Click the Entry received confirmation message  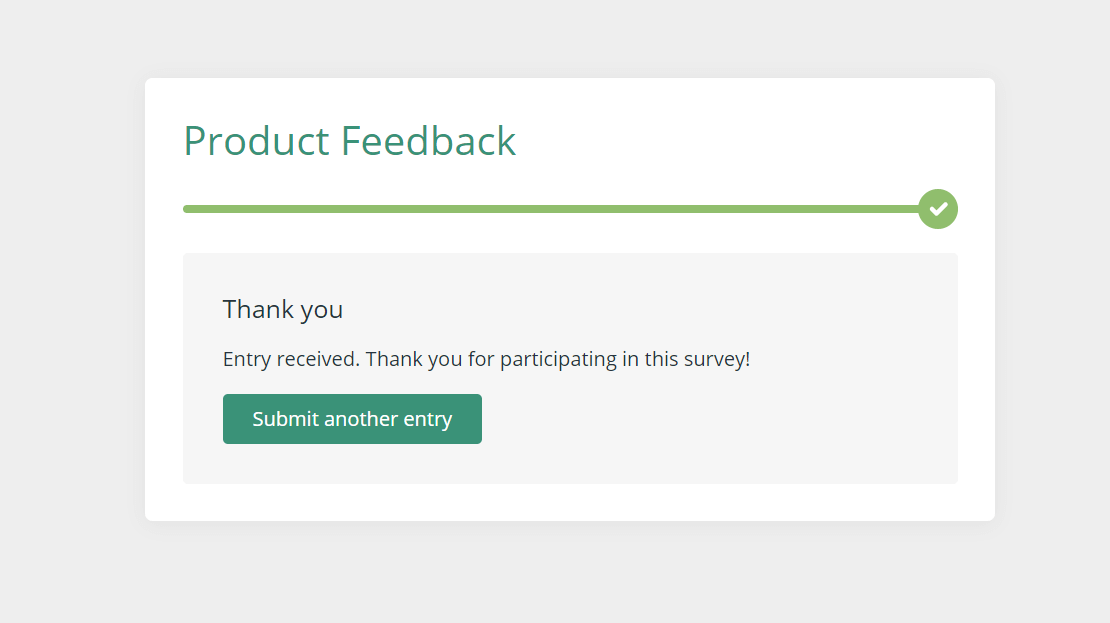coord(486,359)
